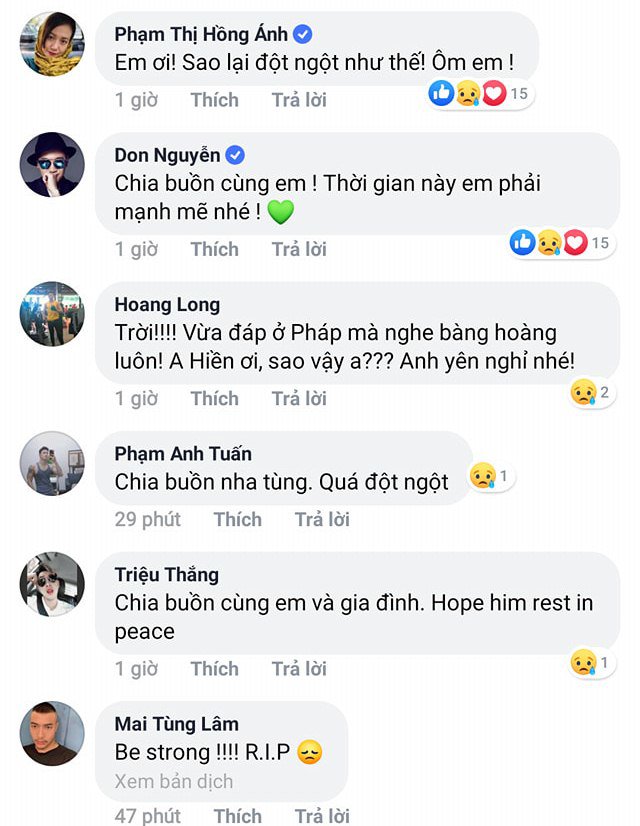The width and height of the screenshot is (640, 826).
Task: Click Thích under Phạm Anh Tuấn's comment
Action: (x=238, y=519)
